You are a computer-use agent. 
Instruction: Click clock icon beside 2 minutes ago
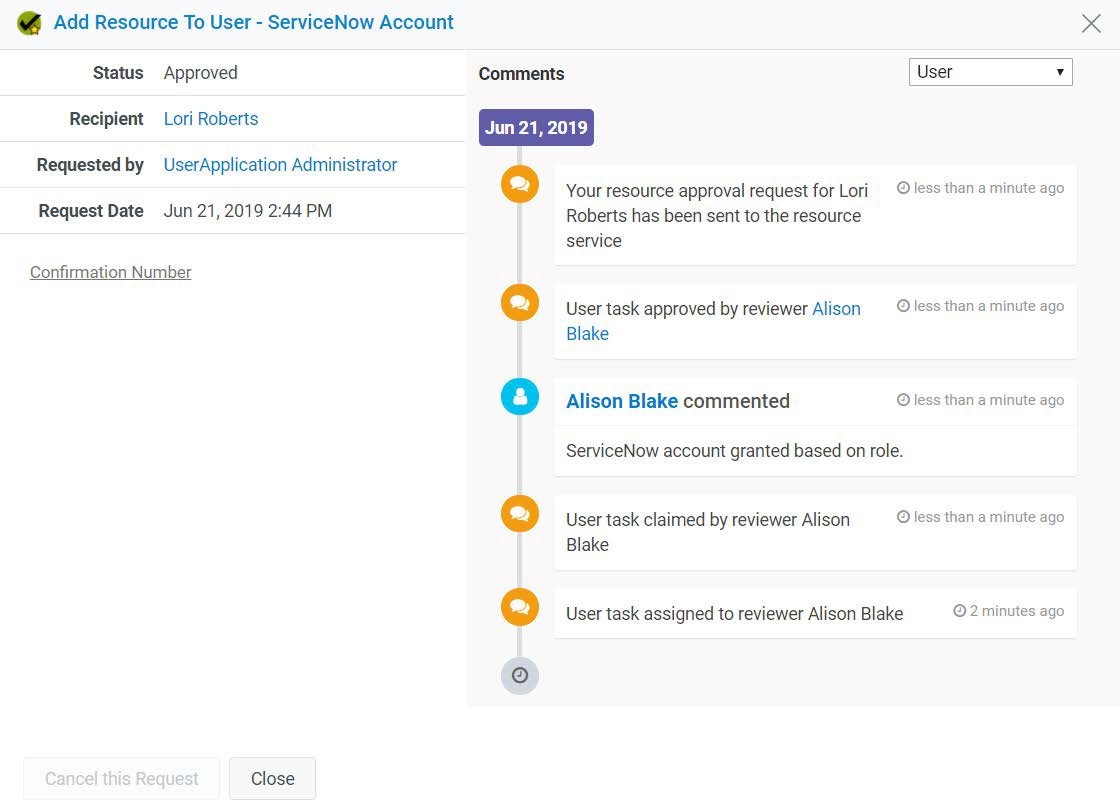959,611
